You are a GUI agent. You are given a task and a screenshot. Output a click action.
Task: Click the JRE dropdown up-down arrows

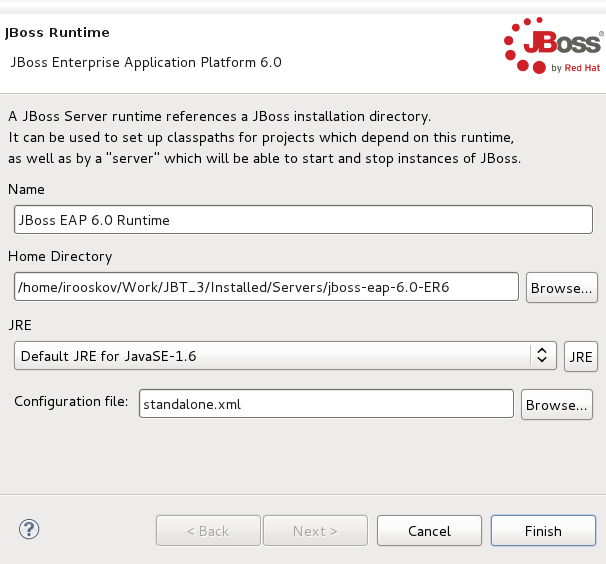542,355
